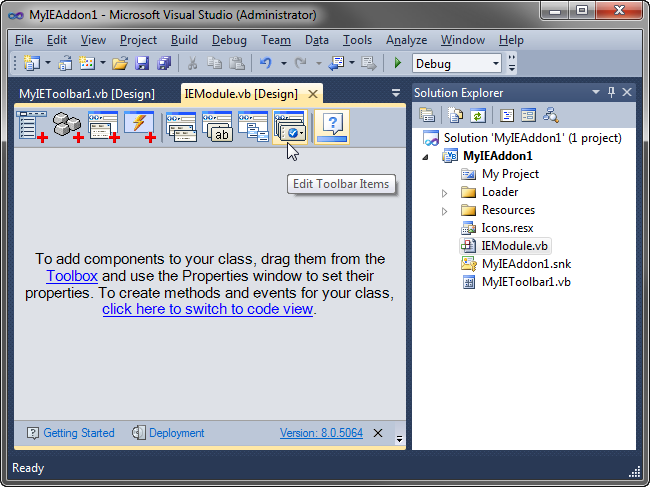This screenshot has width=650, height=487.
Task: Click the View Code icon in Solution Explorer
Action: pyautogui.click(x=507, y=115)
